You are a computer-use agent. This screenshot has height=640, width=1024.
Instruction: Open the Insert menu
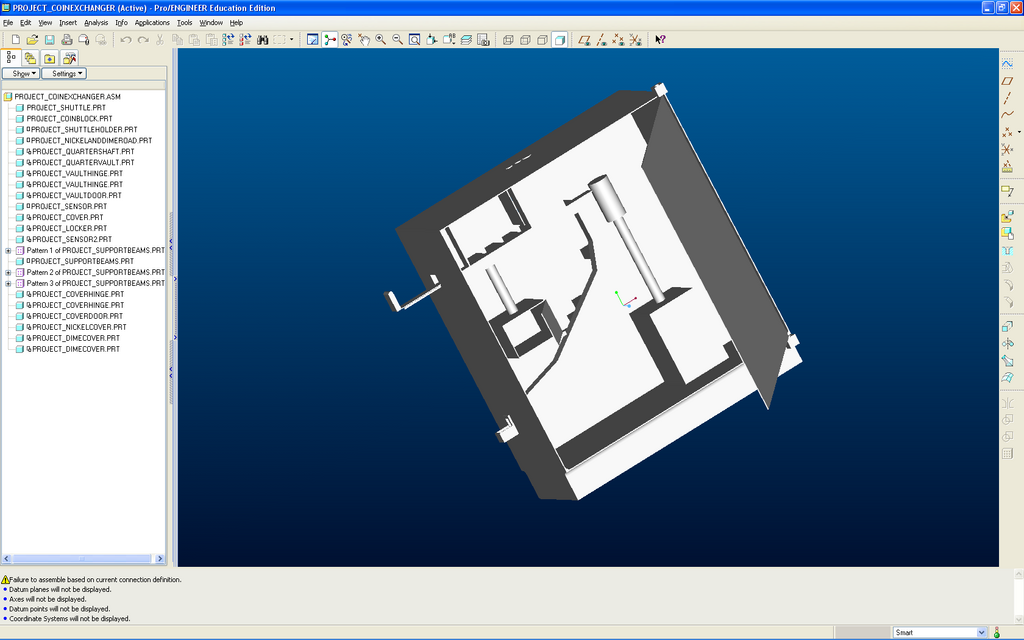point(68,23)
